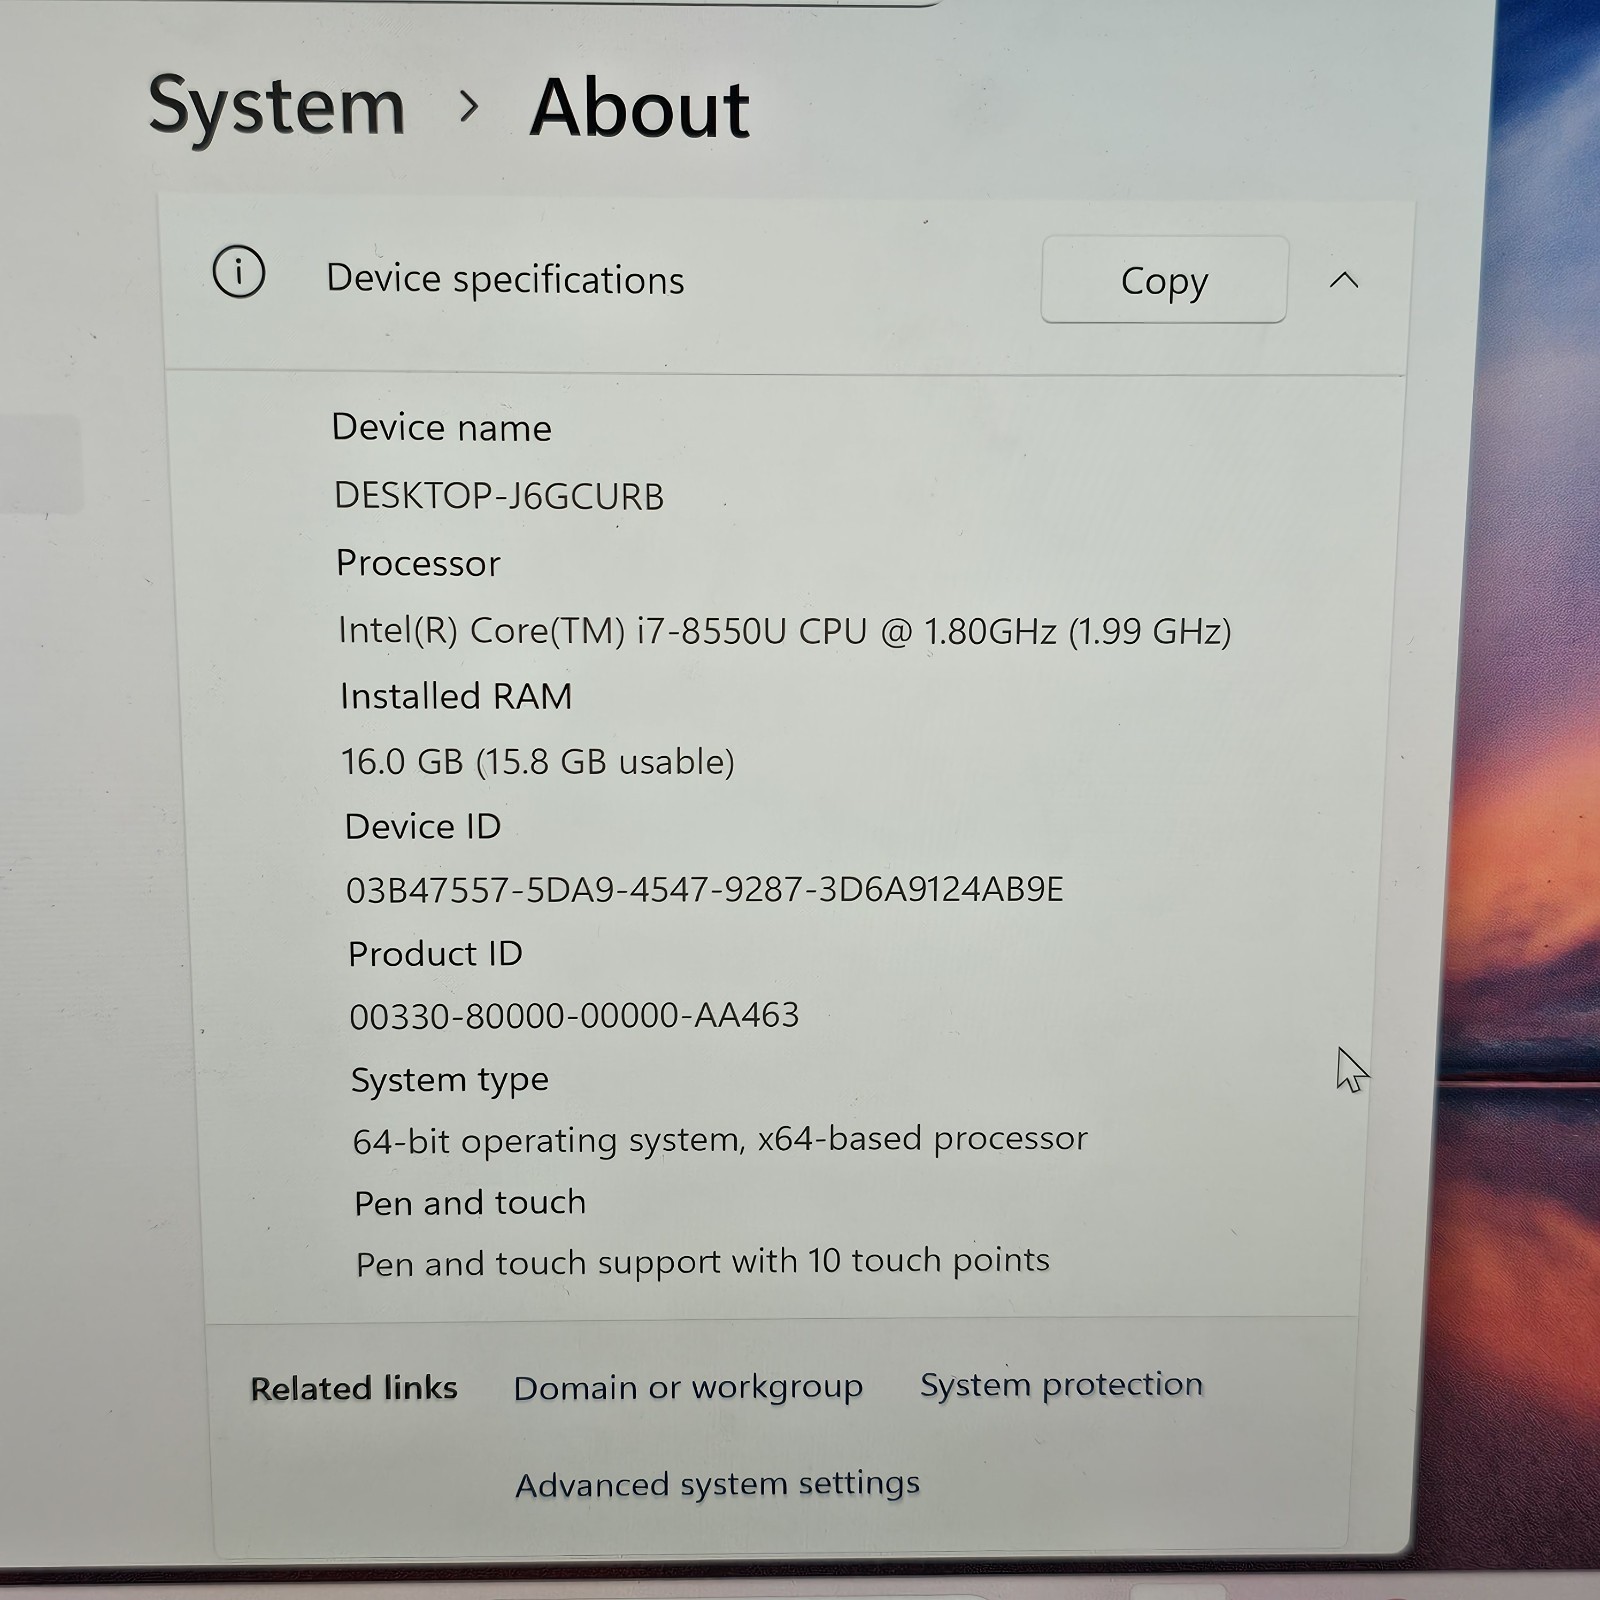
Task: Click the Device name label
Action: 441,428
